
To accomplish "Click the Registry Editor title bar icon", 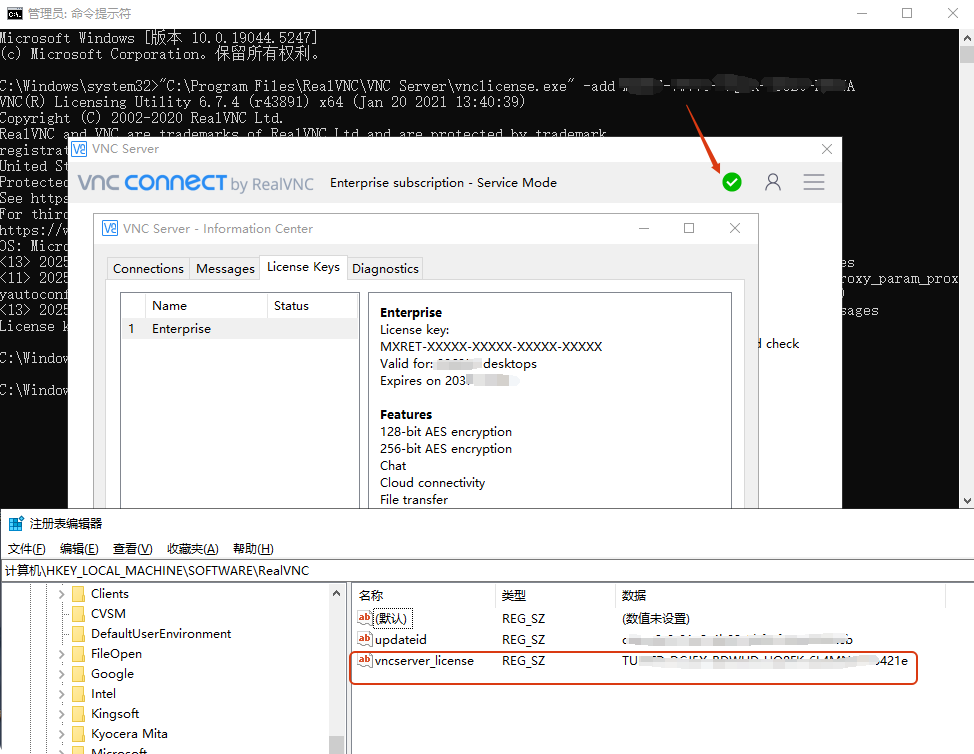I will [x=16, y=524].
